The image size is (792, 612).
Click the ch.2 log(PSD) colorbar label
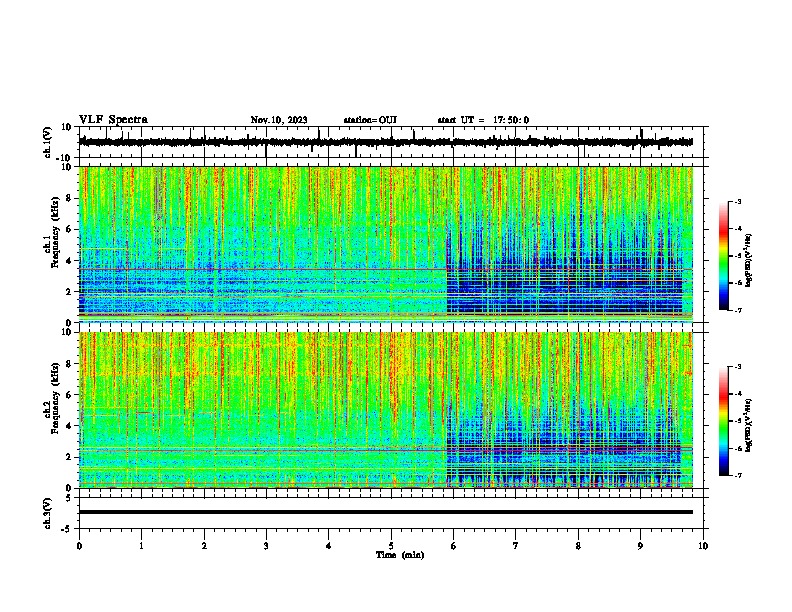pyautogui.click(x=749, y=425)
